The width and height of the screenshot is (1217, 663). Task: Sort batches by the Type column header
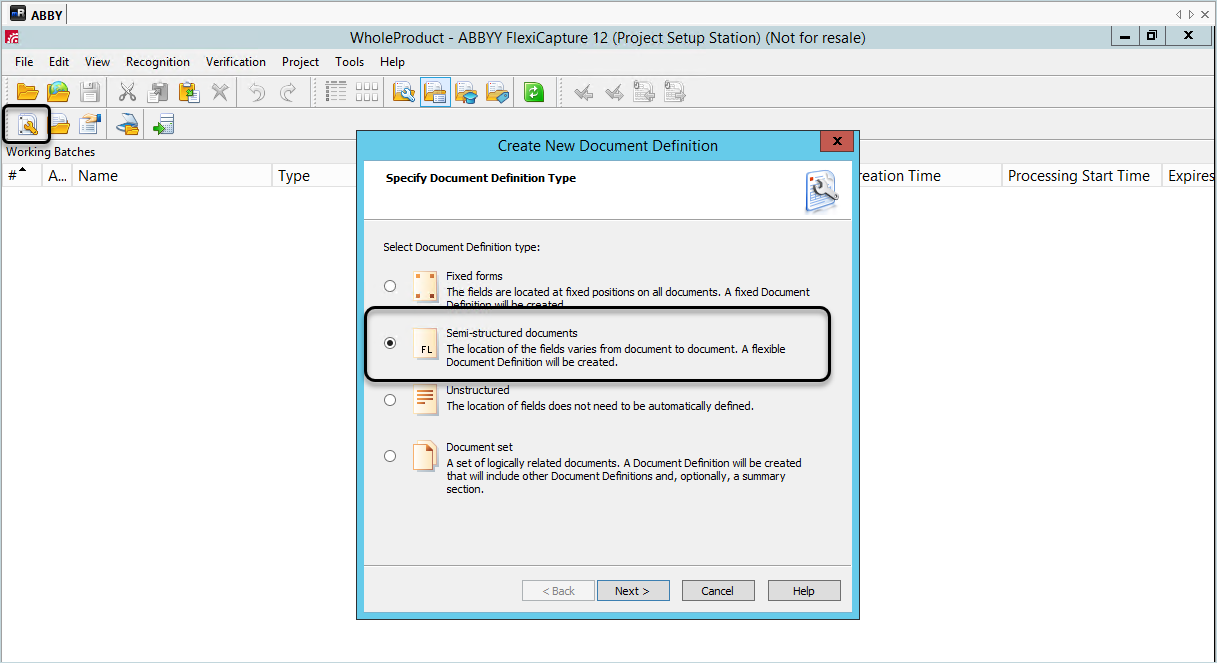pos(314,176)
